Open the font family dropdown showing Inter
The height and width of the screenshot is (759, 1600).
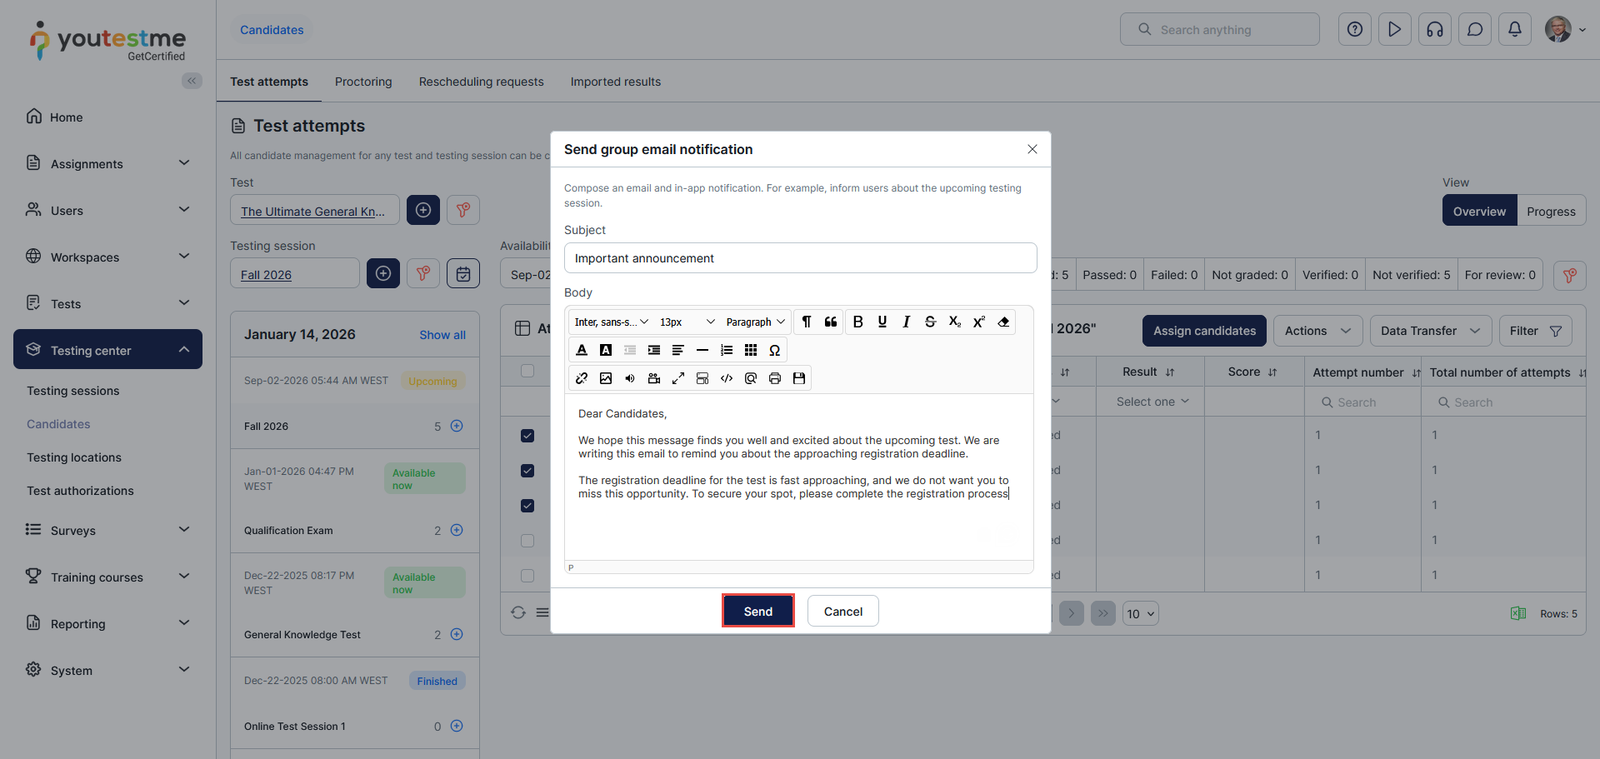[x=611, y=322]
